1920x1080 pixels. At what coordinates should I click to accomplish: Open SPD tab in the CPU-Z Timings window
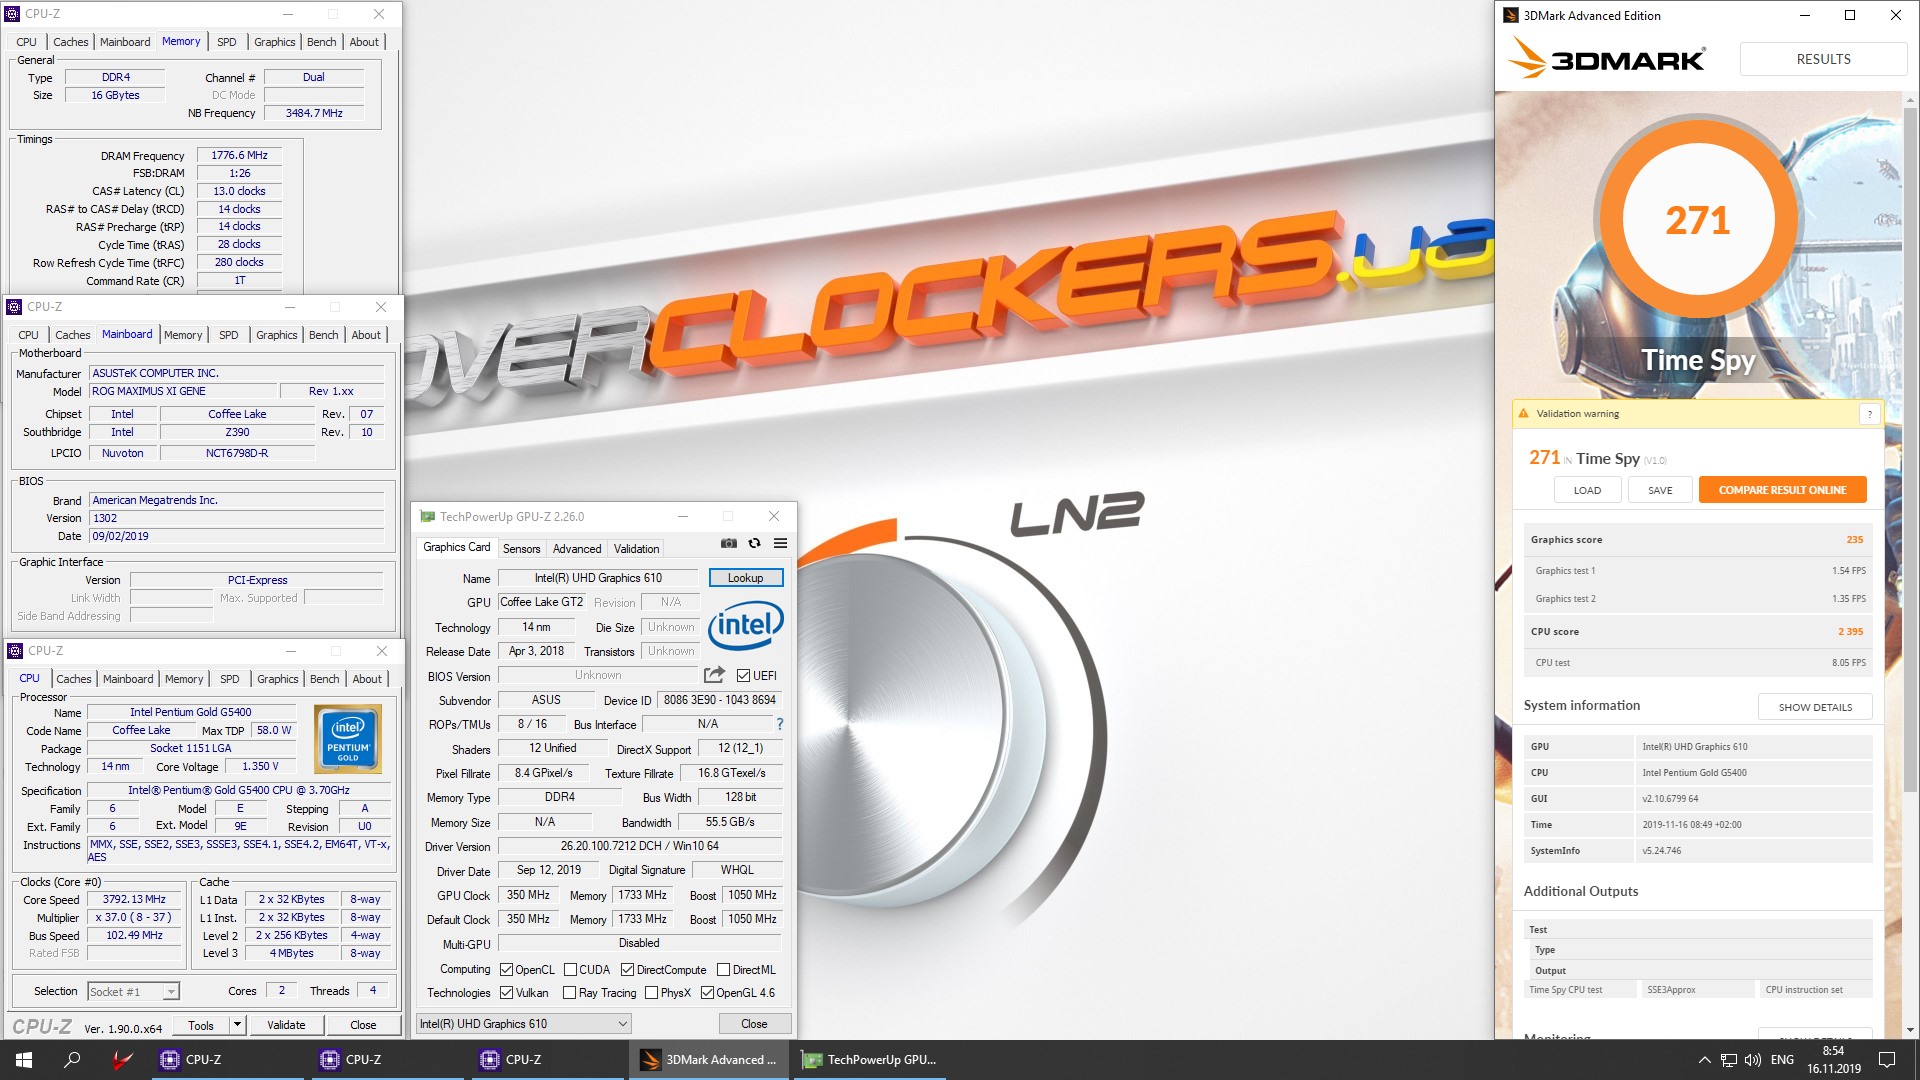227,42
